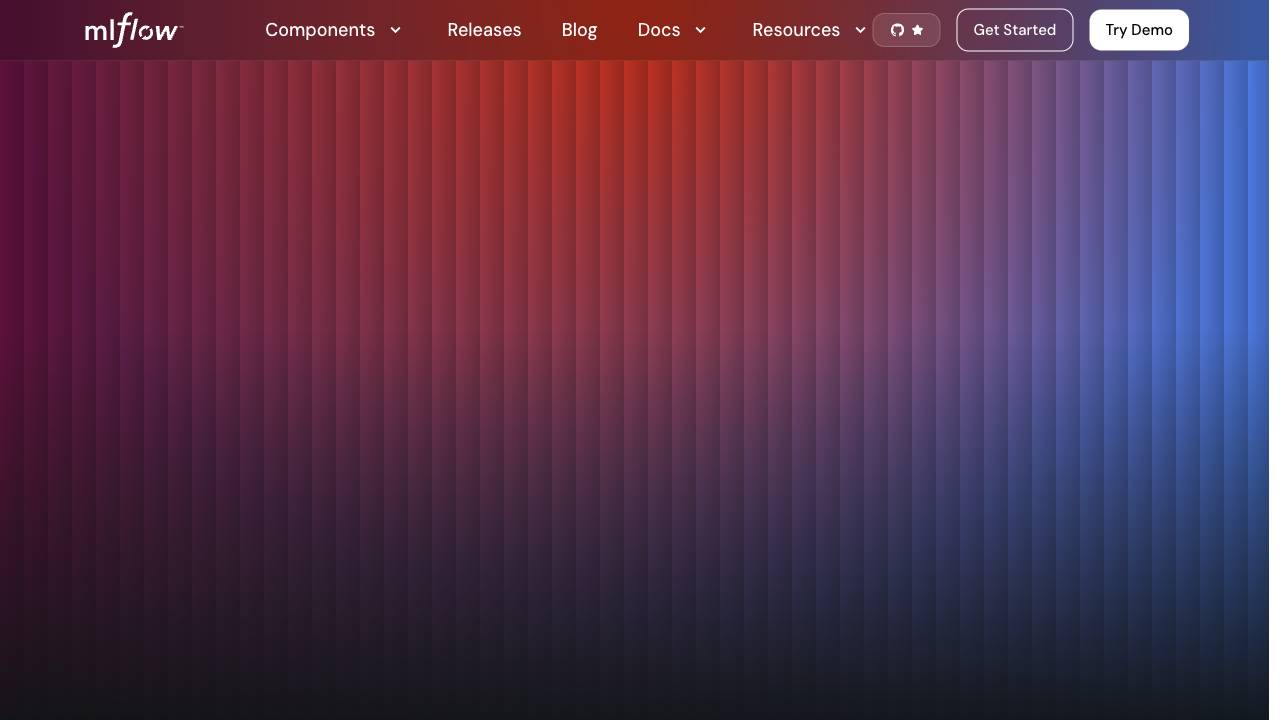Click the Try Demo button
This screenshot has width=1280, height=720.
[1139, 30]
